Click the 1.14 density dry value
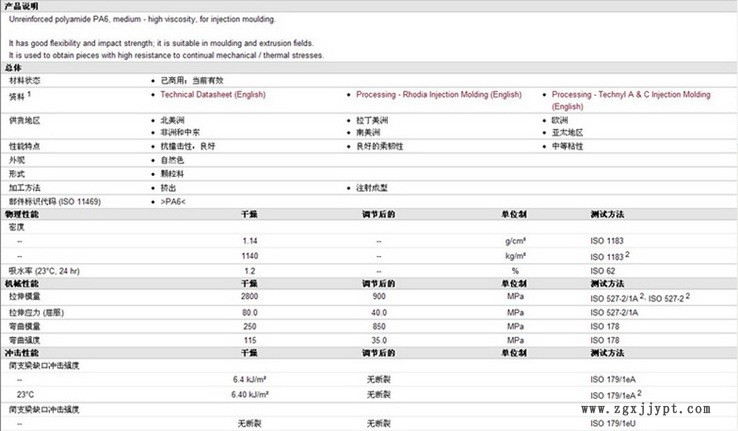738x431 pixels. (x=249, y=242)
